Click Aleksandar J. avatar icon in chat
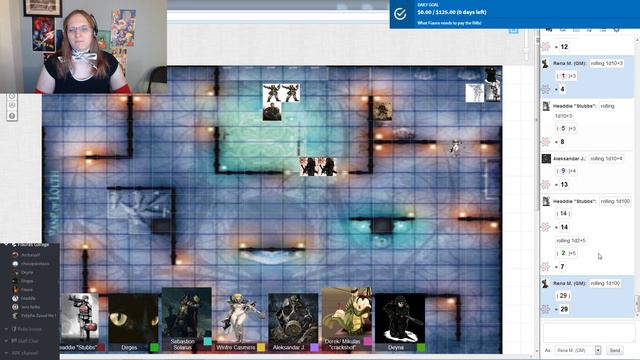Viewport: 640px width, 360px height. [546, 158]
